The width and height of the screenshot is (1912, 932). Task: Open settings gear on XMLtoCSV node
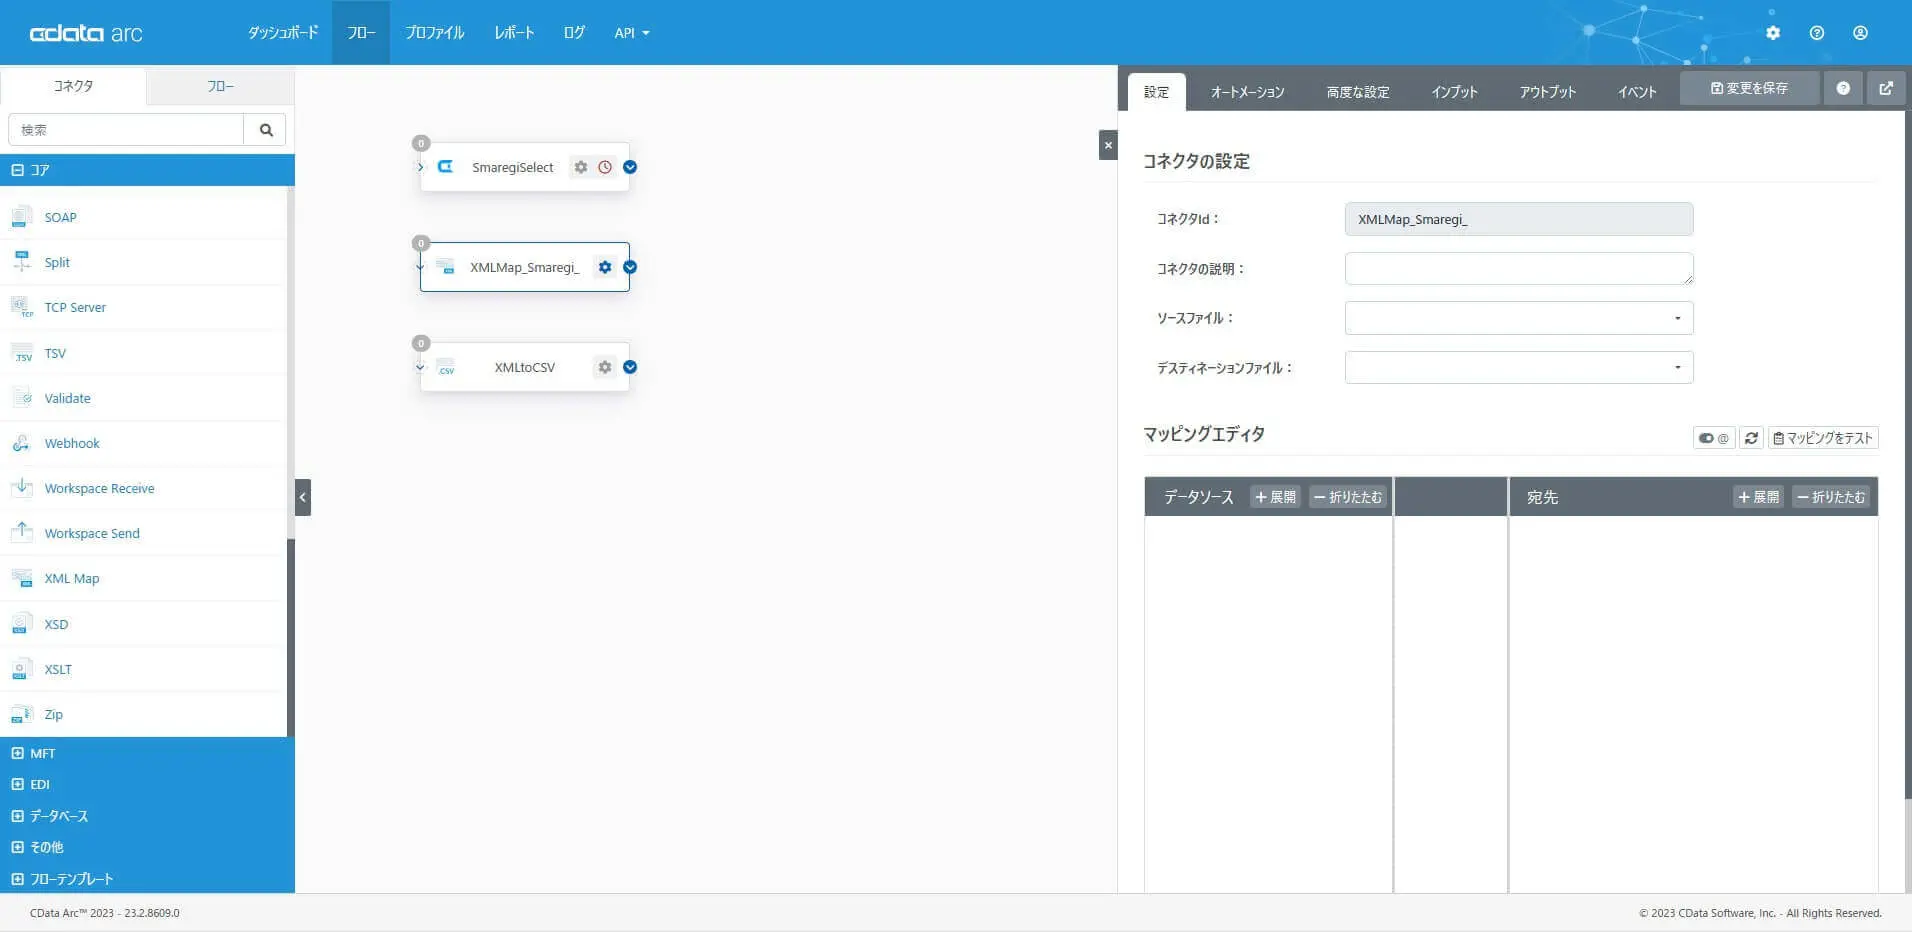[605, 367]
